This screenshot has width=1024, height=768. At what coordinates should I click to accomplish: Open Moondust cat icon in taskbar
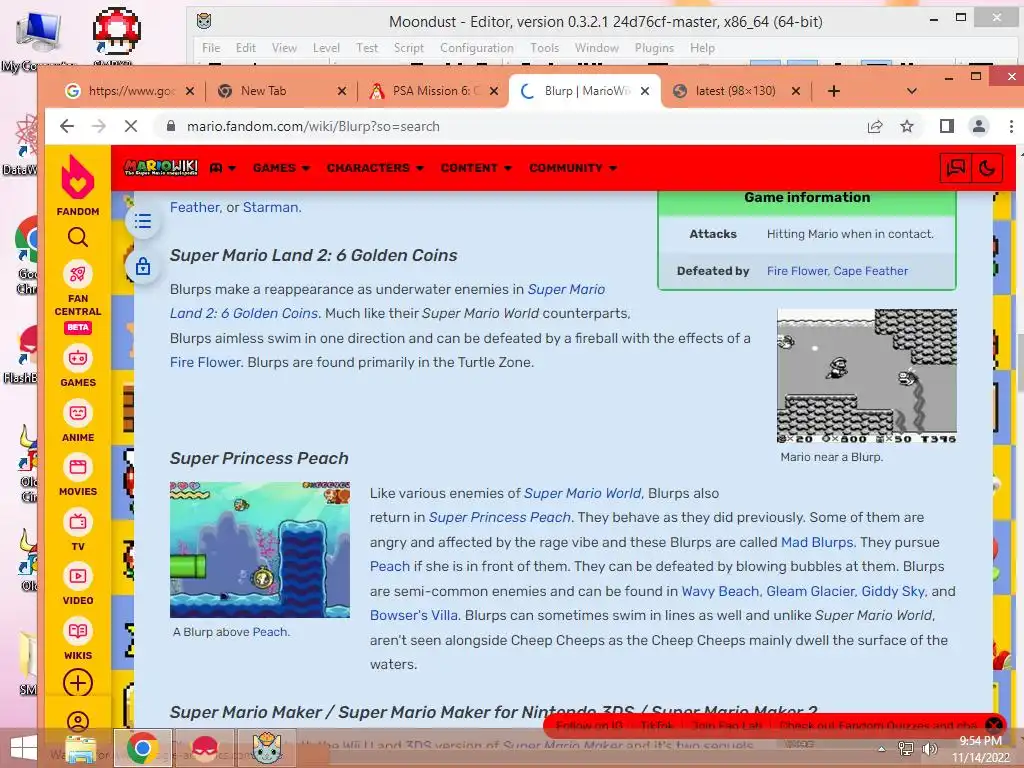click(266, 748)
